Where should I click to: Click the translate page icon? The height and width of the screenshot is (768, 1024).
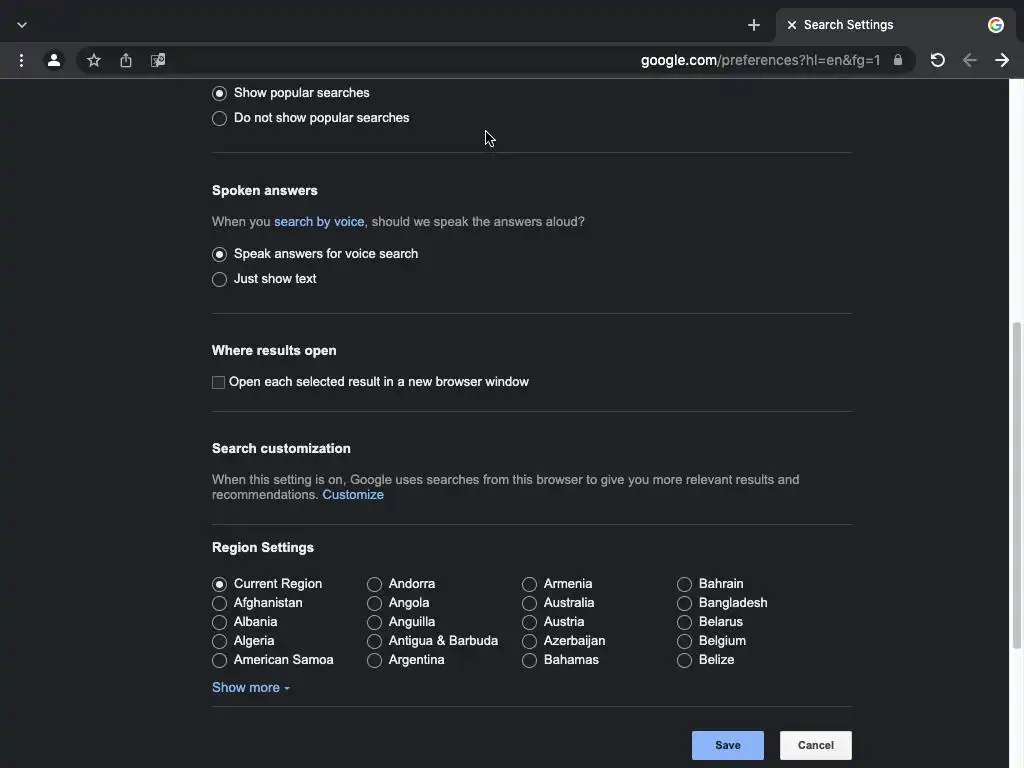[x=158, y=60]
